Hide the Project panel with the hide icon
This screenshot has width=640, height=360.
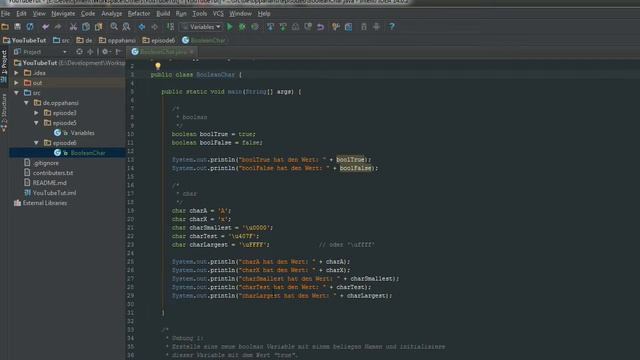coord(118,52)
